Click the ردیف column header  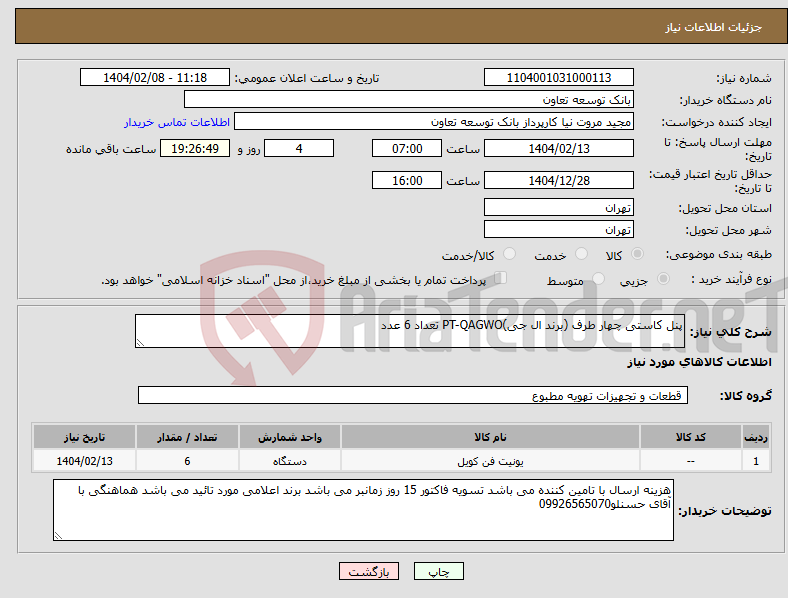point(756,437)
